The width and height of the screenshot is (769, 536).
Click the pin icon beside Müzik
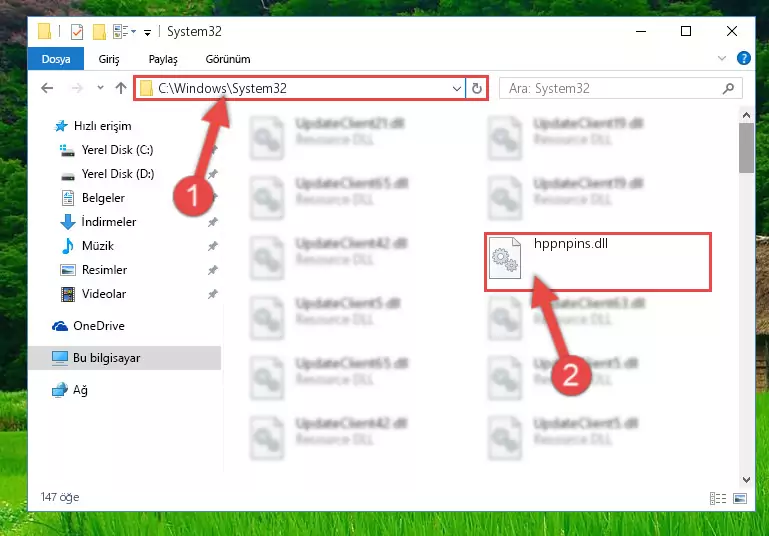coord(212,246)
